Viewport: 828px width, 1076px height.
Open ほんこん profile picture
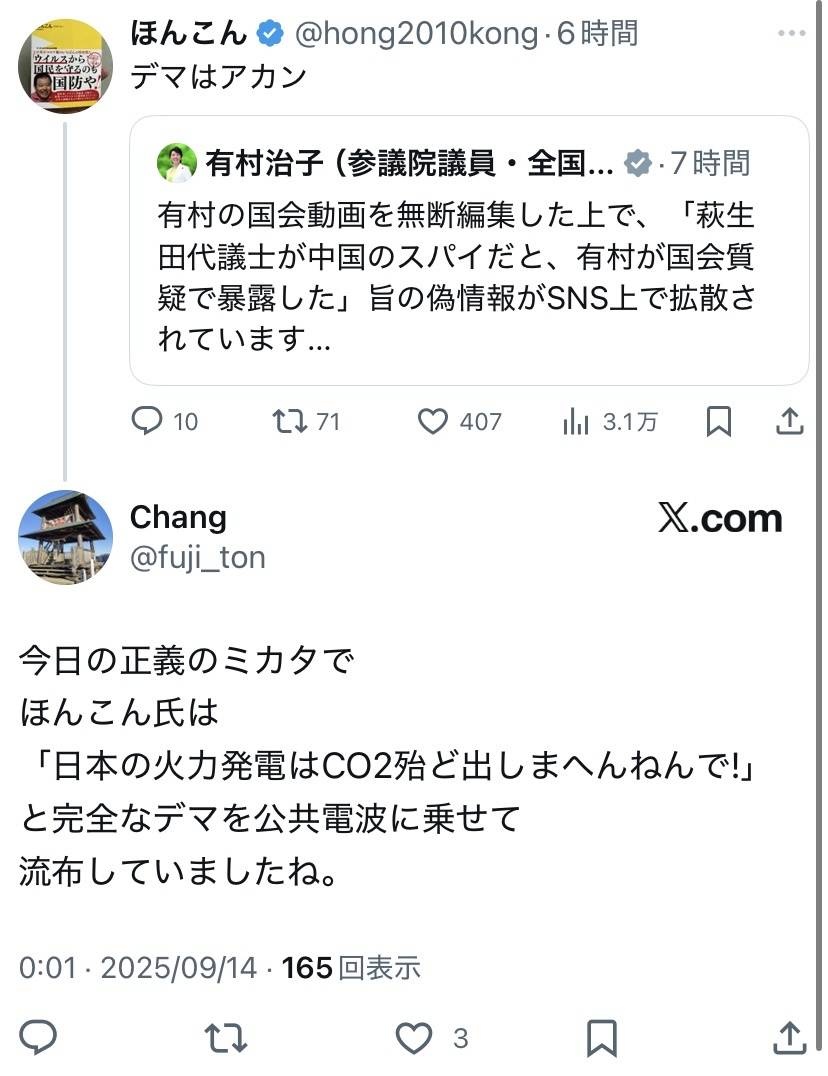[x=65, y=65]
